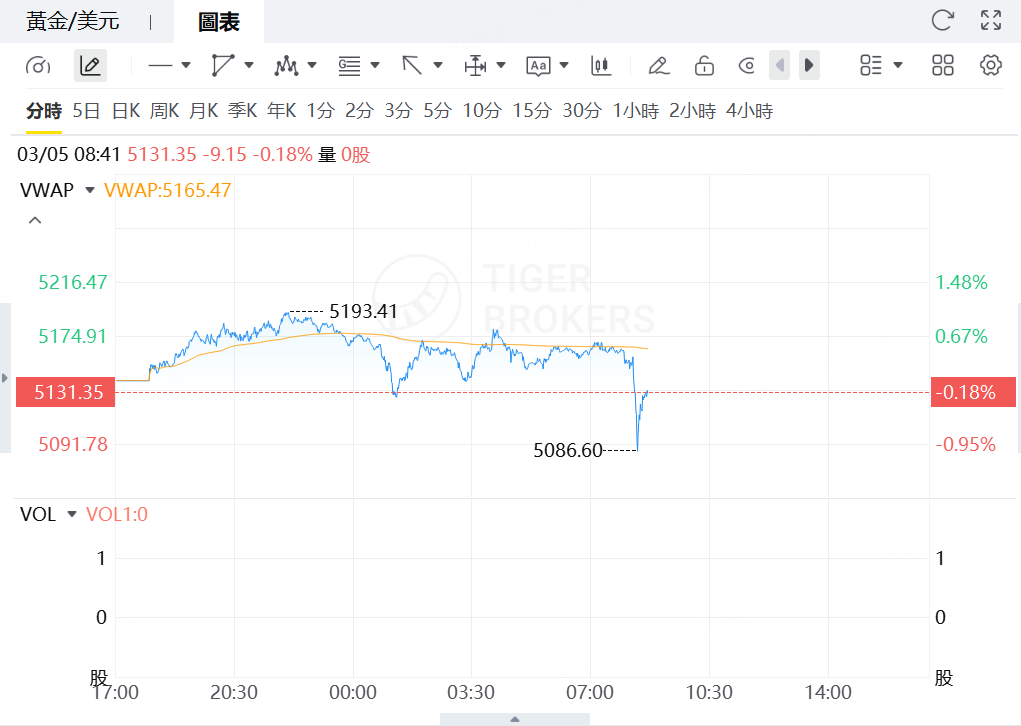This screenshot has width=1021, height=726.
Task: Switch to the 日K timeframe tab
Action: tap(125, 111)
